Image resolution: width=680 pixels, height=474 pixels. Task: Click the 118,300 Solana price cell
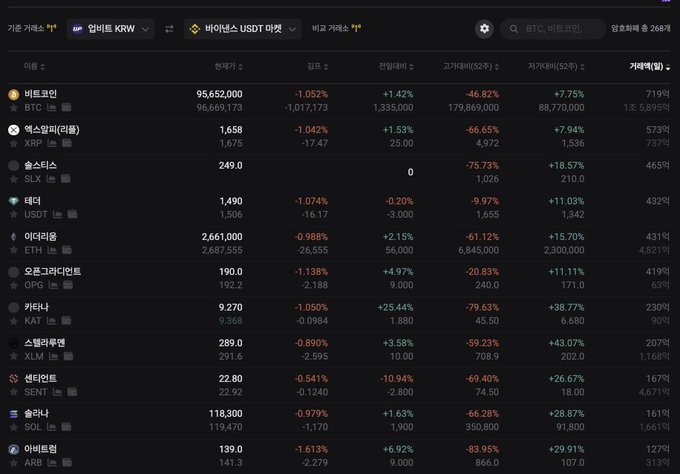tap(226, 414)
